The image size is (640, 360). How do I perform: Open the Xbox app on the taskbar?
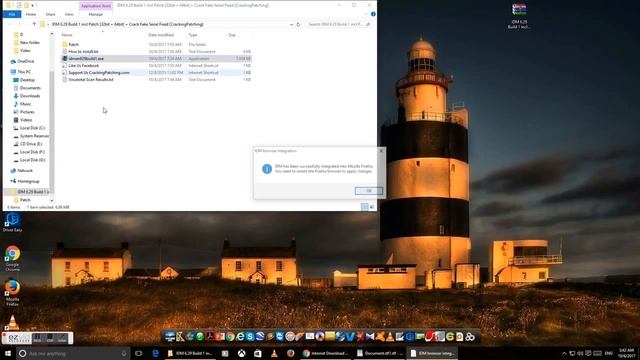coord(242,353)
